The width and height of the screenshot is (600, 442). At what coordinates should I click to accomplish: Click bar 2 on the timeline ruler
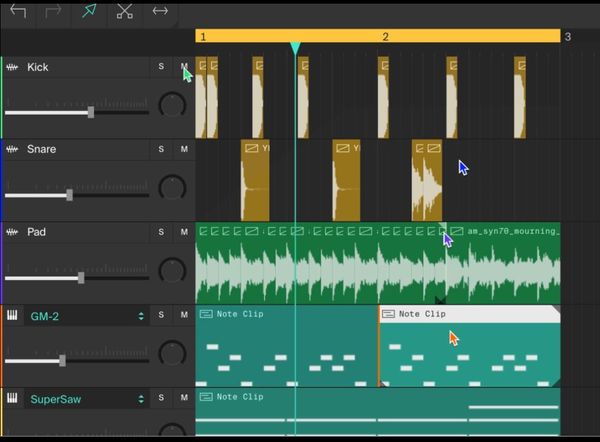pyautogui.click(x=385, y=37)
